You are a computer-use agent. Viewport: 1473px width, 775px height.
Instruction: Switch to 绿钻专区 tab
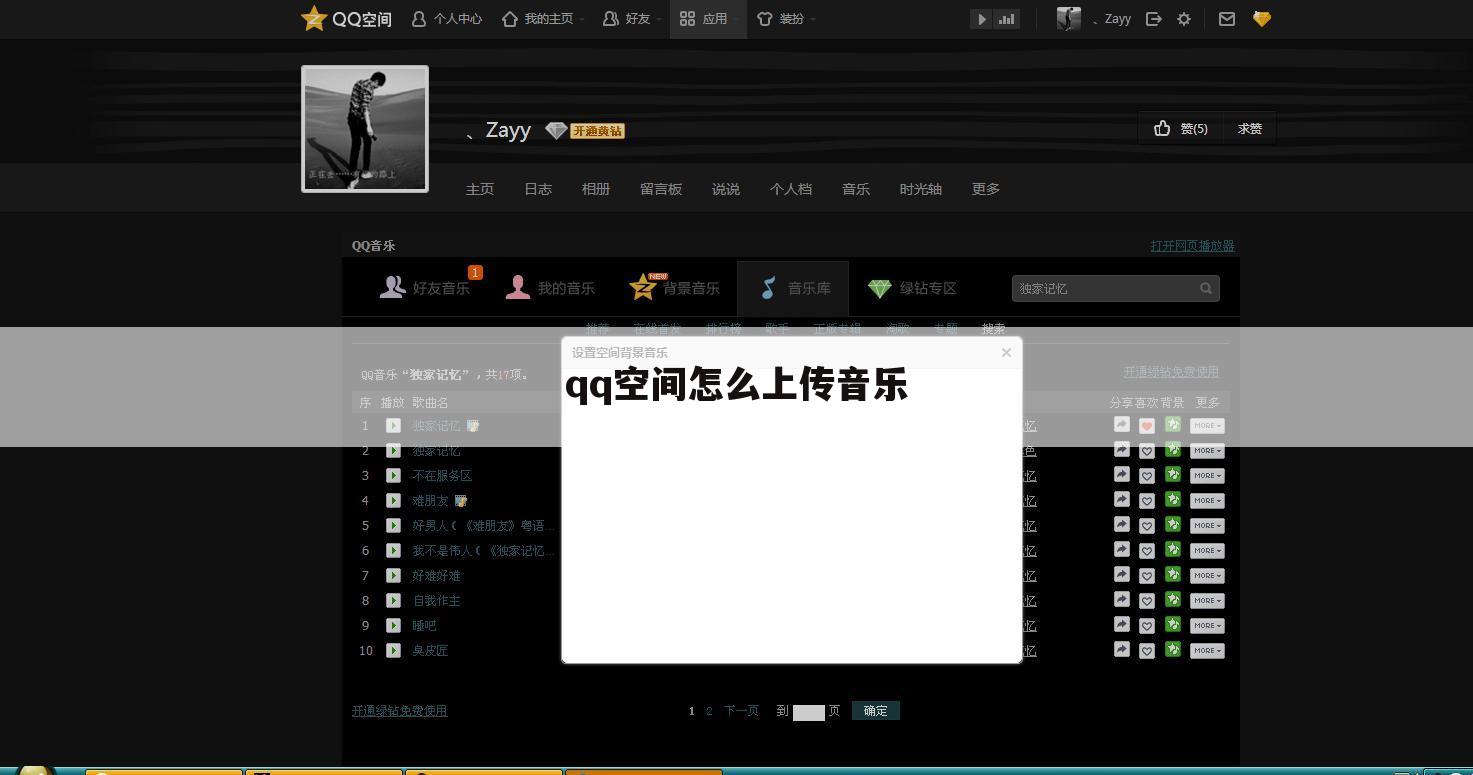click(912, 288)
